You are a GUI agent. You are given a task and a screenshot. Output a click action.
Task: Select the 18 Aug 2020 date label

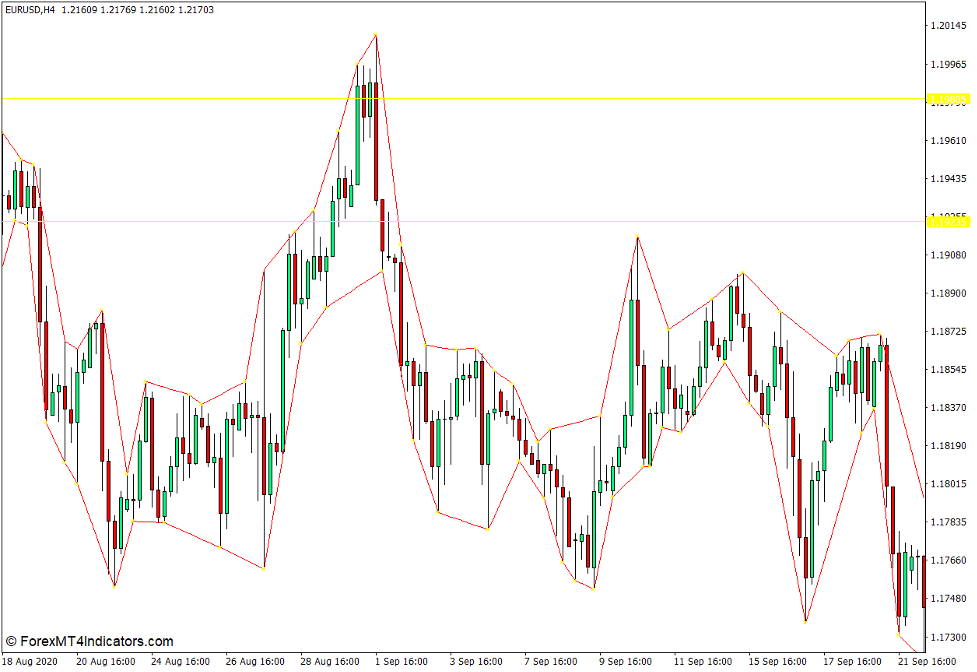tap(31, 662)
